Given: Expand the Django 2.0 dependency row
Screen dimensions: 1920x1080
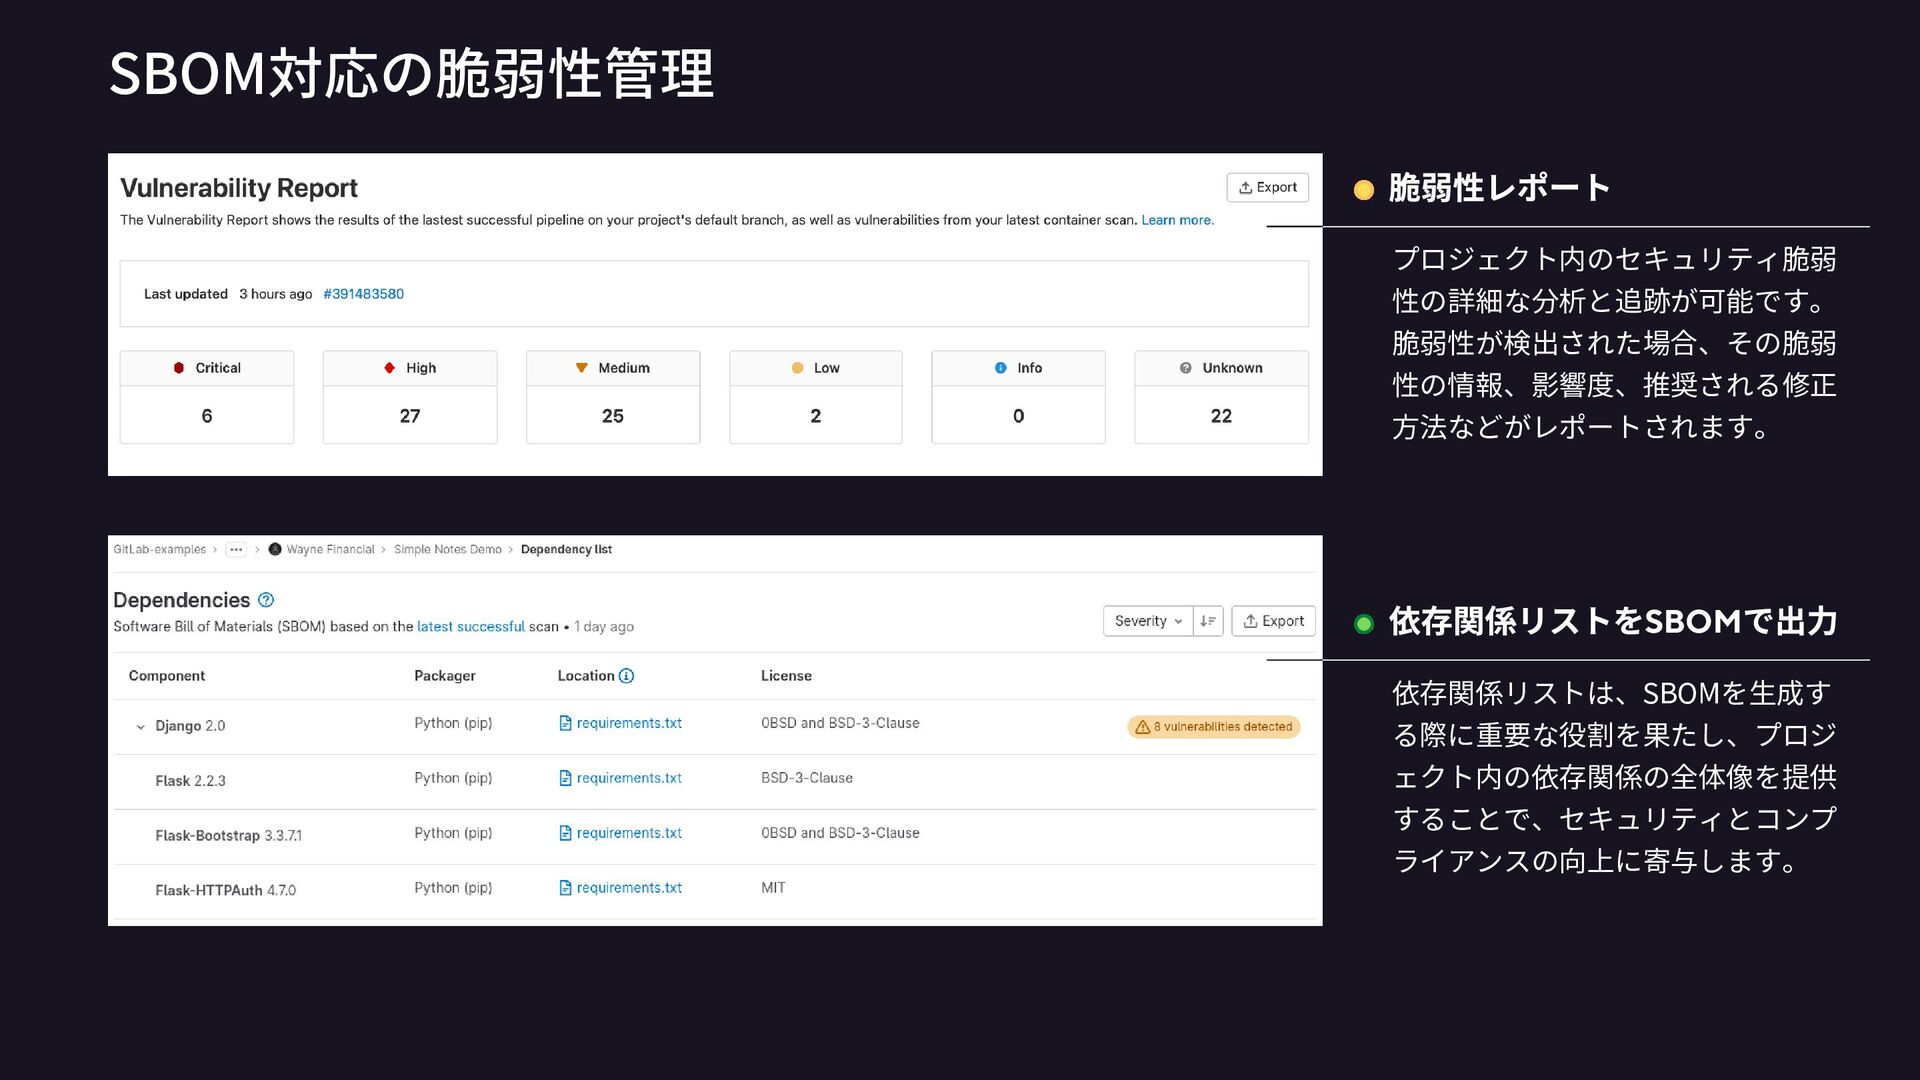Looking at the screenshot, I should pos(140,727).
